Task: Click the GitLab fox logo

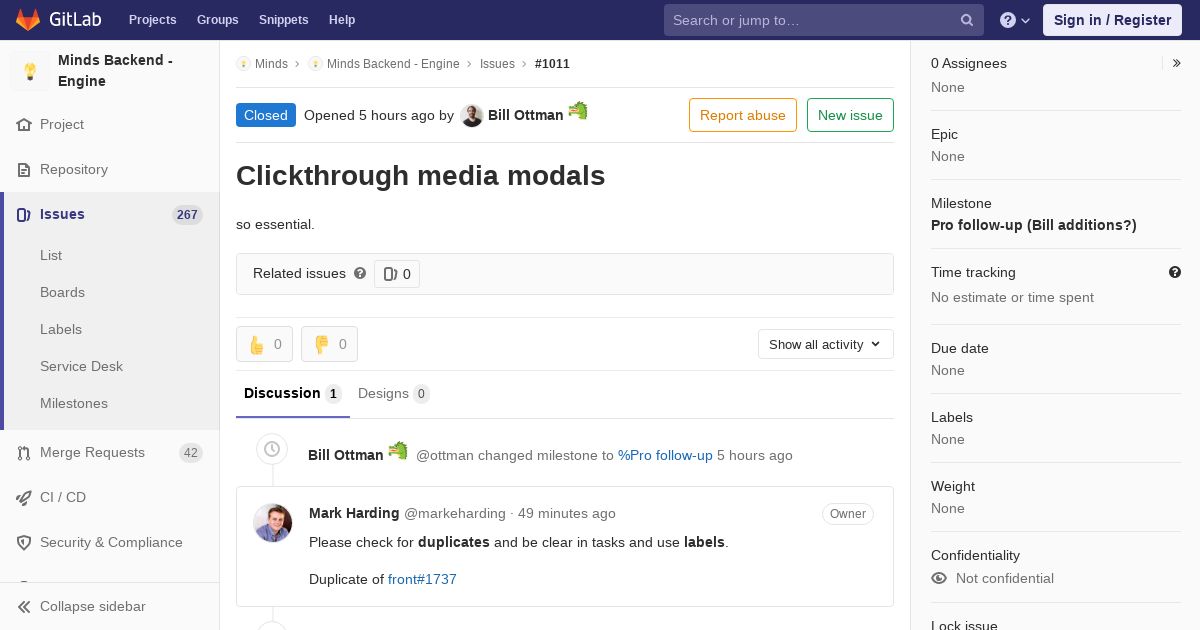Action: point(28,19)
